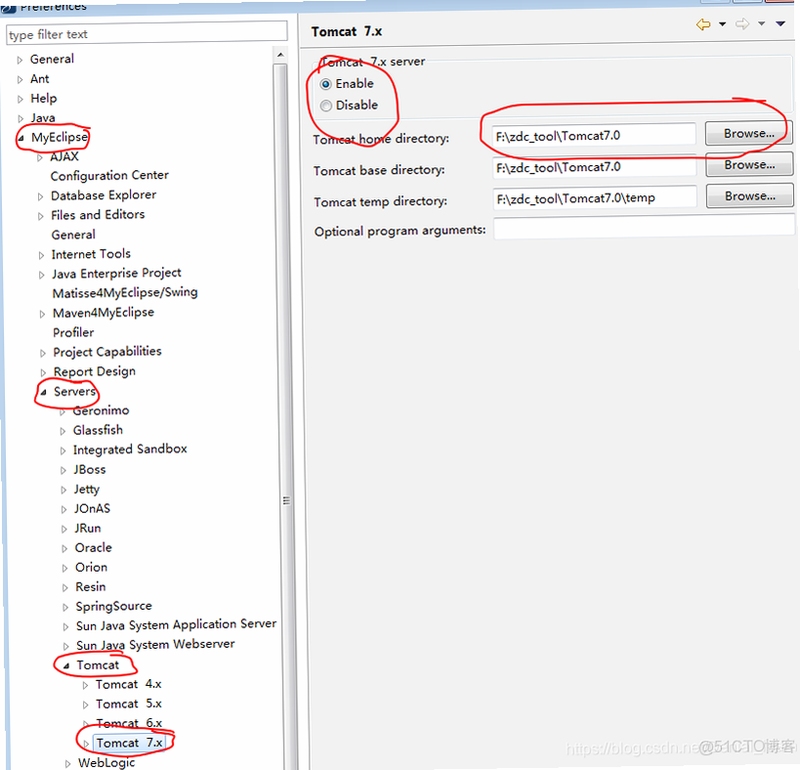800x770 pixels.
Task: Expand the General top-level node
Action: pyautogui.click(x=19, y=60)
